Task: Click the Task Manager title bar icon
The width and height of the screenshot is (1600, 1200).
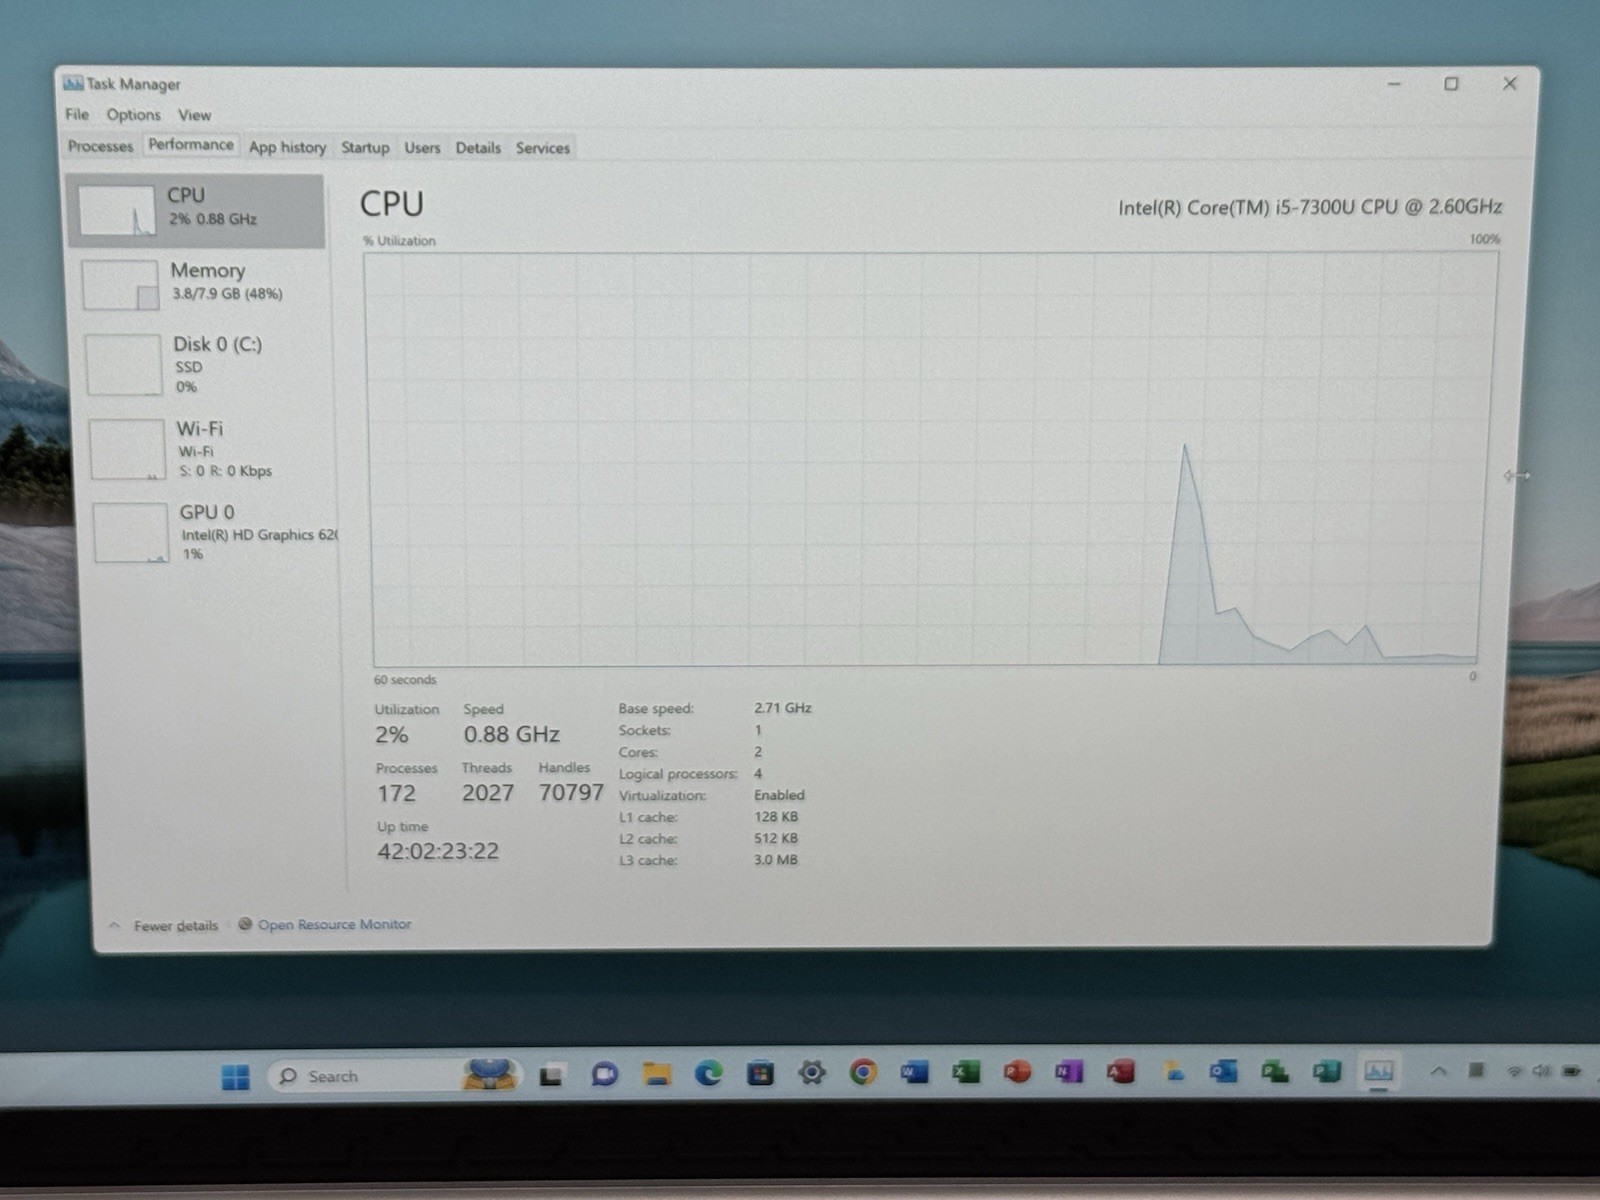Action: [x=73, y=83]
